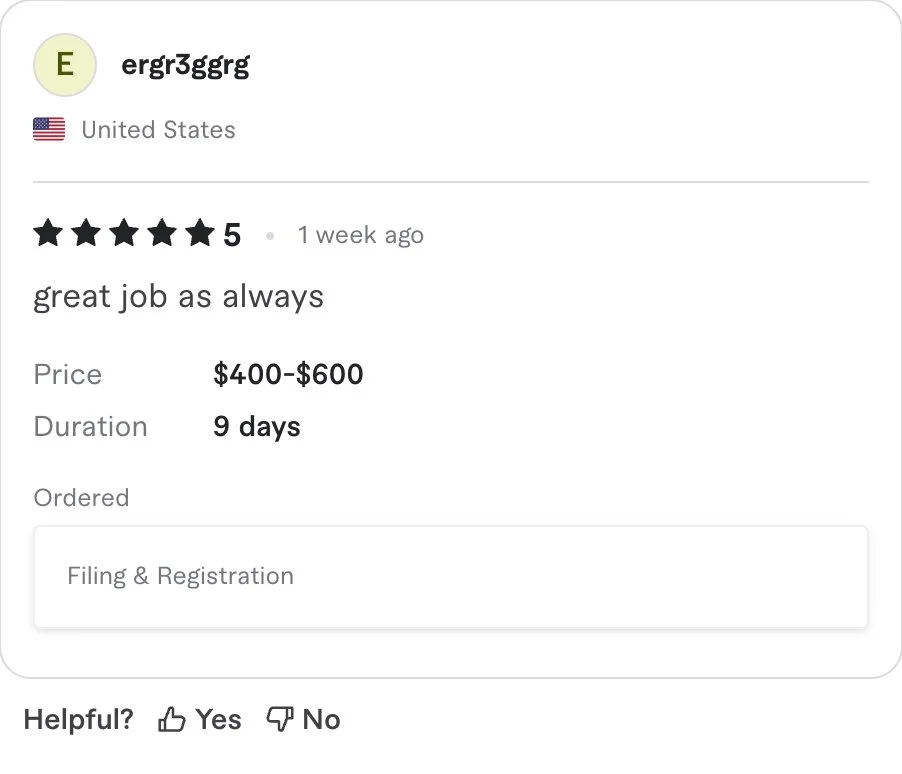Click the '1 week ago' timestamp

(x=360, y=235)
